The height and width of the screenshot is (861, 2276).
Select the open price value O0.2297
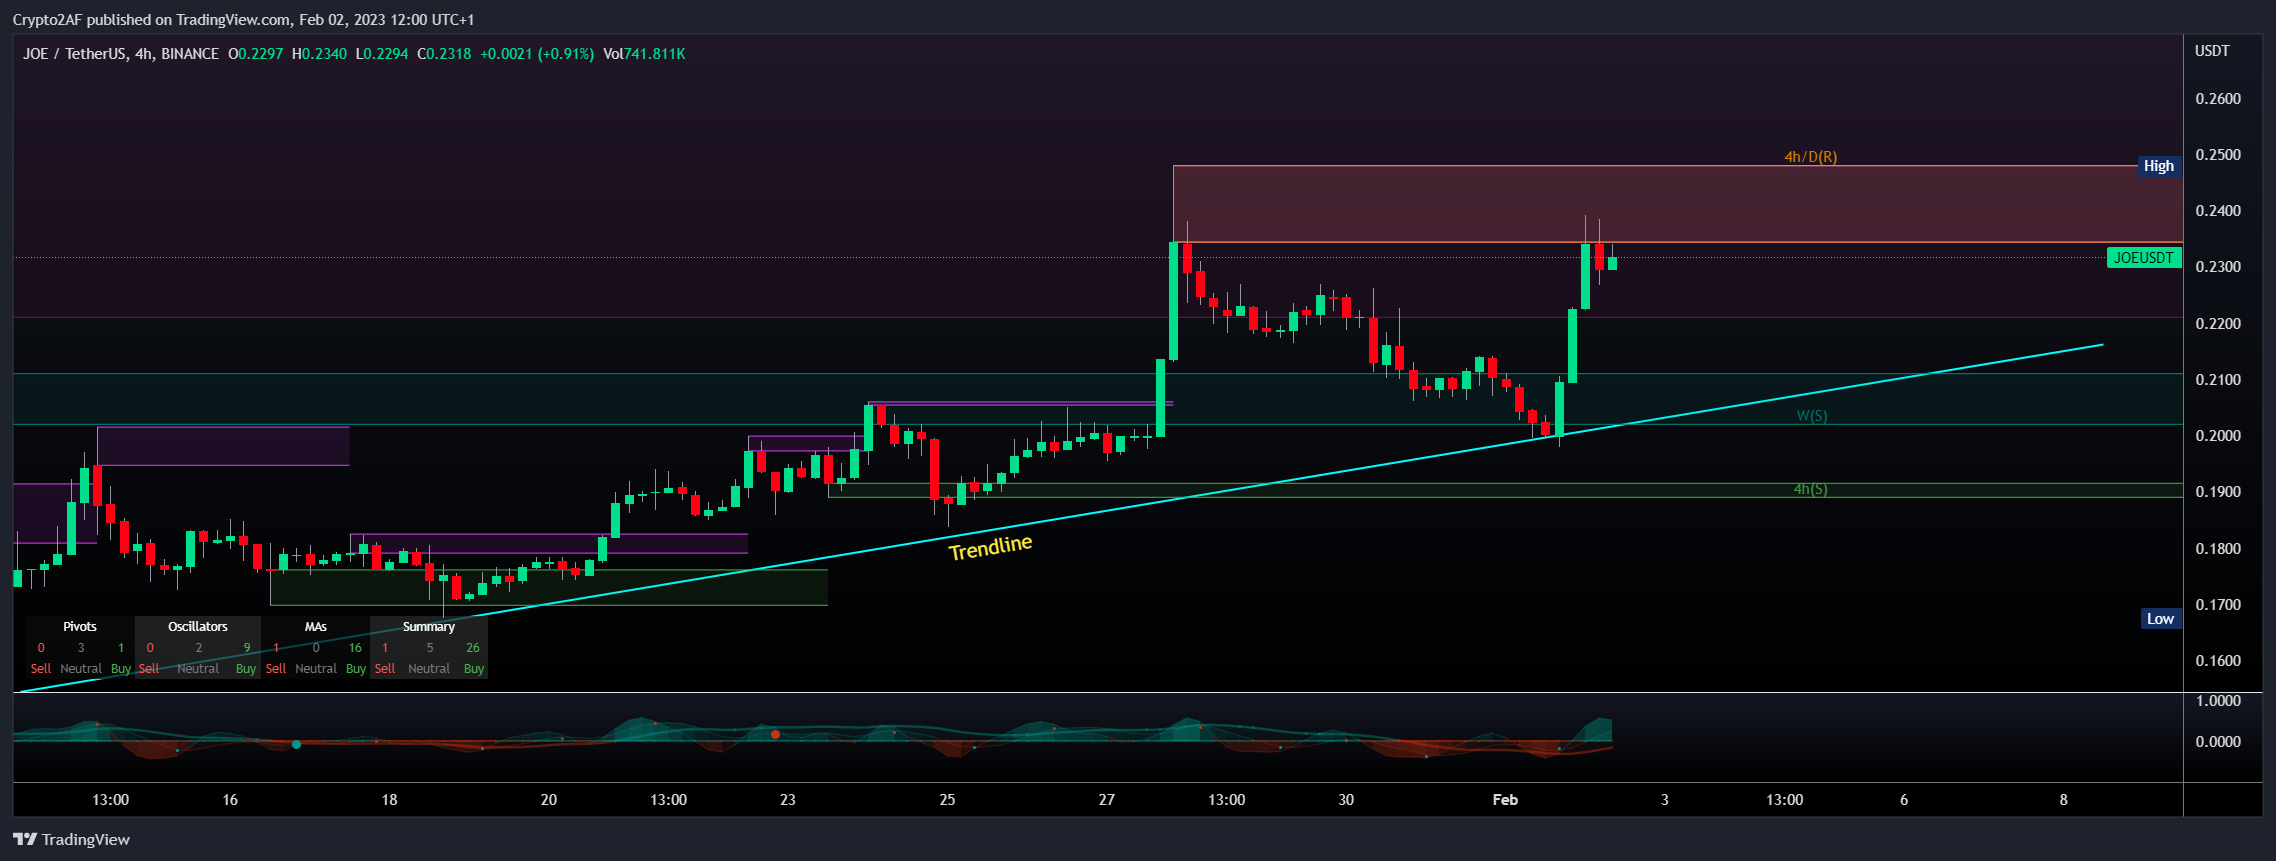256,54
